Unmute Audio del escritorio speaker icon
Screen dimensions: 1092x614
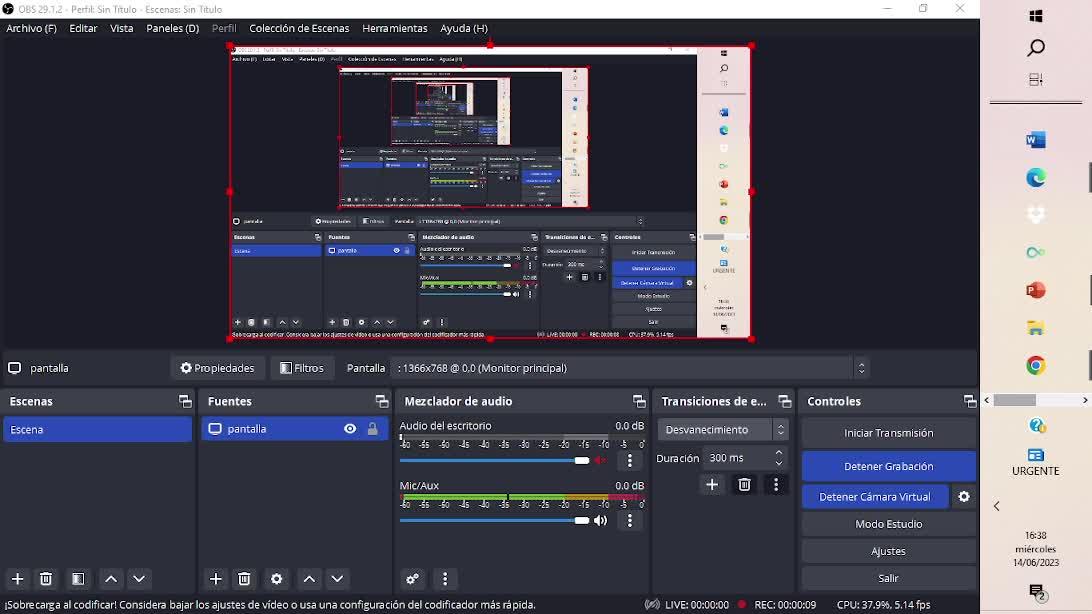coord(600,461)
